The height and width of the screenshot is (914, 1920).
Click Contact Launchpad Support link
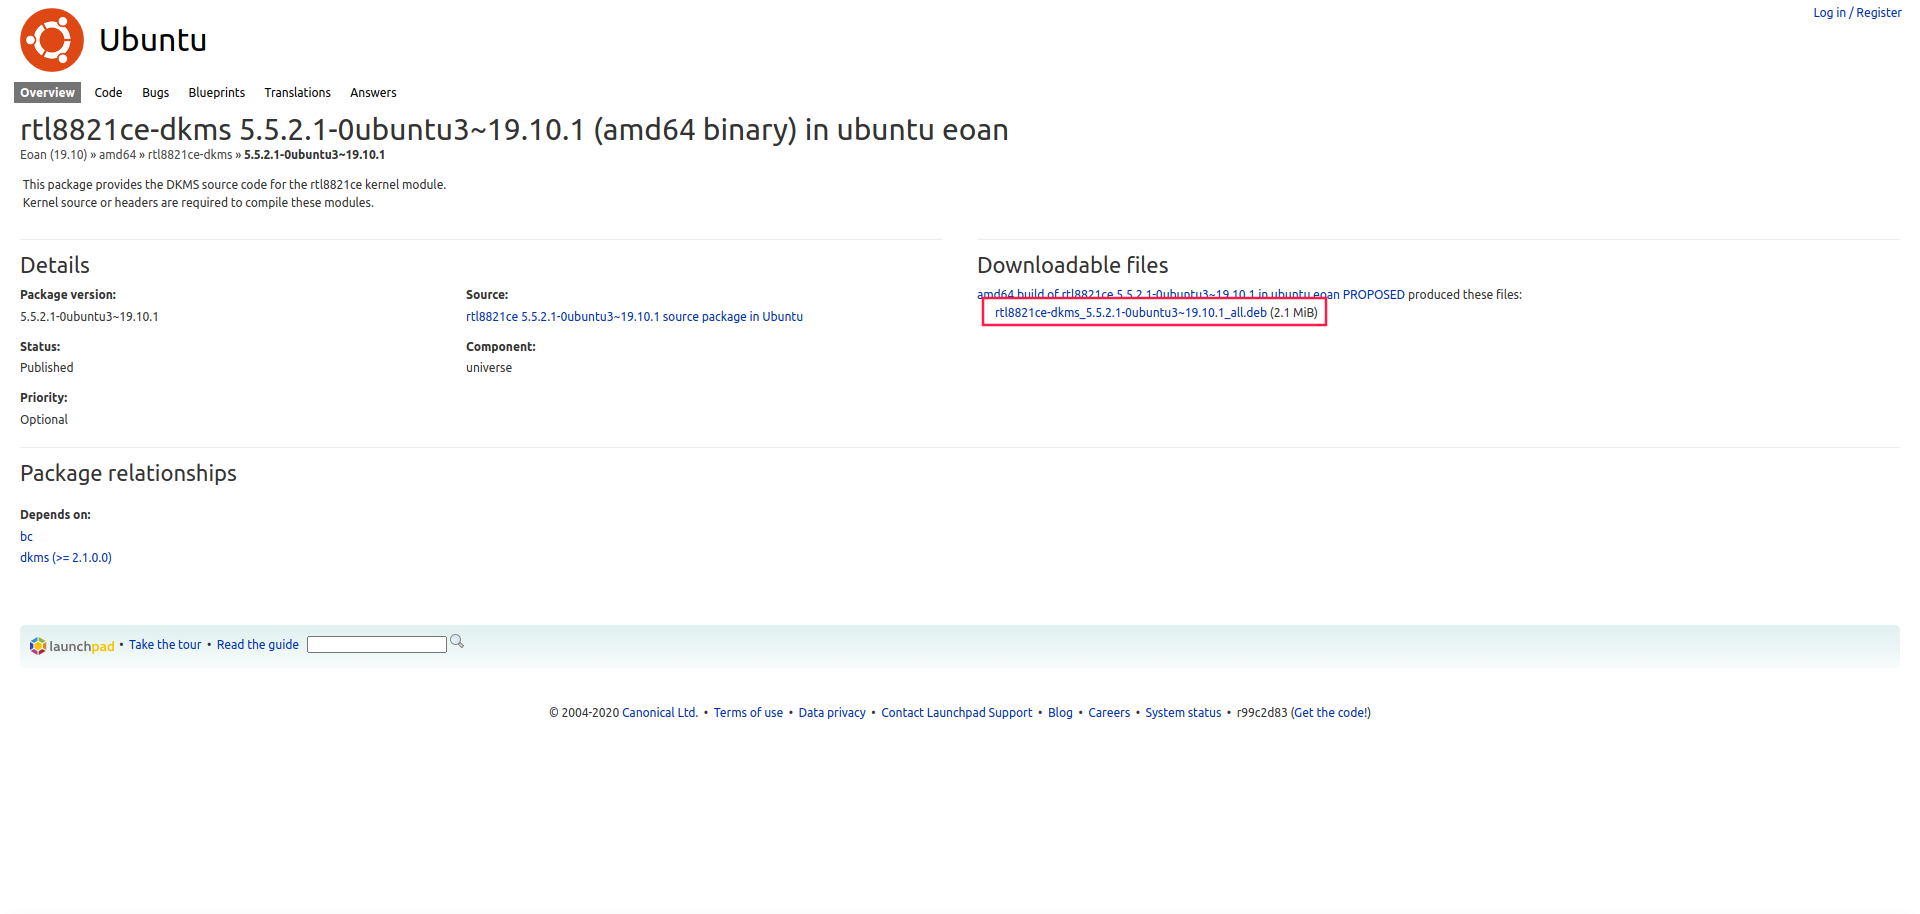957,713
